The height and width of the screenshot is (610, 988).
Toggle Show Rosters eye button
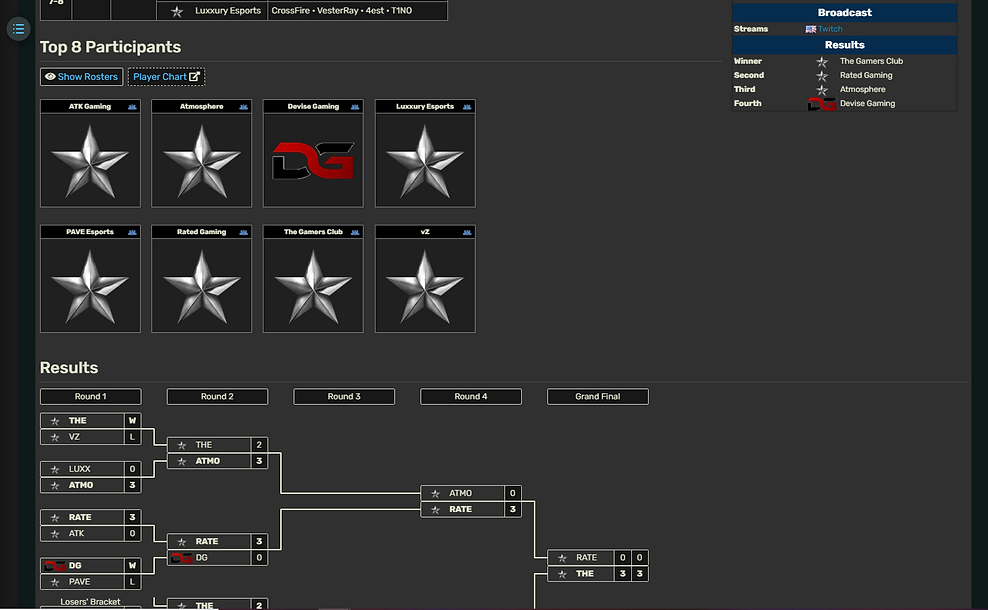(81, 77)
